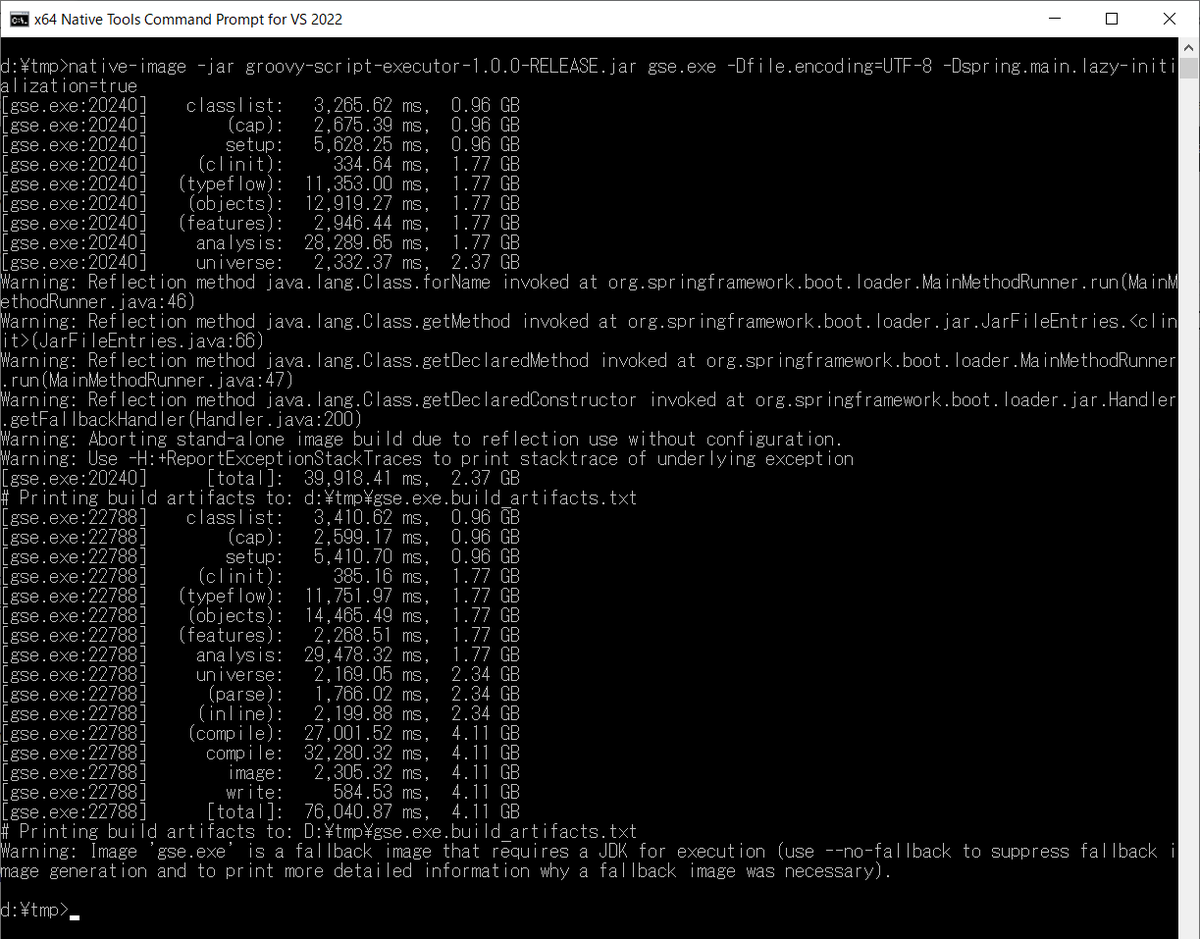Click the warning about java.lang.Class.forName
Viewport: 1200px width, 939px height.
(x=589, y=282)
